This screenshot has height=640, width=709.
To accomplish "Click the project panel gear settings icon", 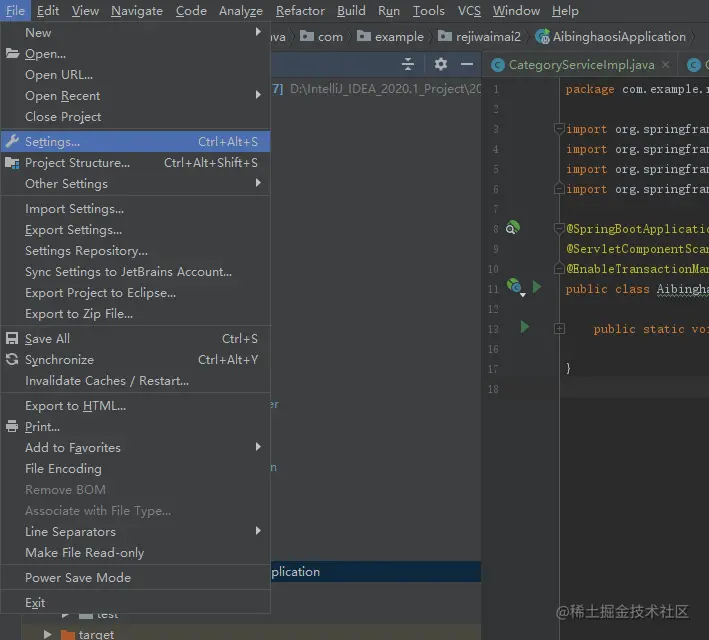I will (441, 64).
